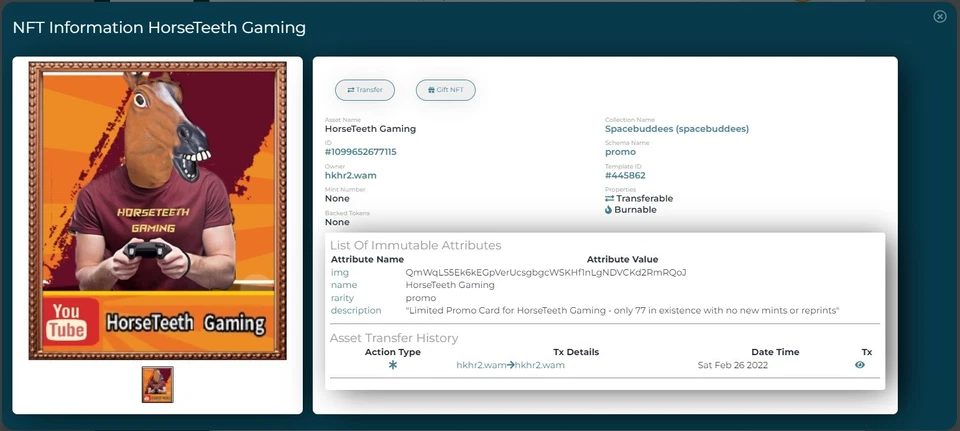Click the 'img' attribute name
The height and width of the screenshot is (431, 960).
tap(340, 272)
